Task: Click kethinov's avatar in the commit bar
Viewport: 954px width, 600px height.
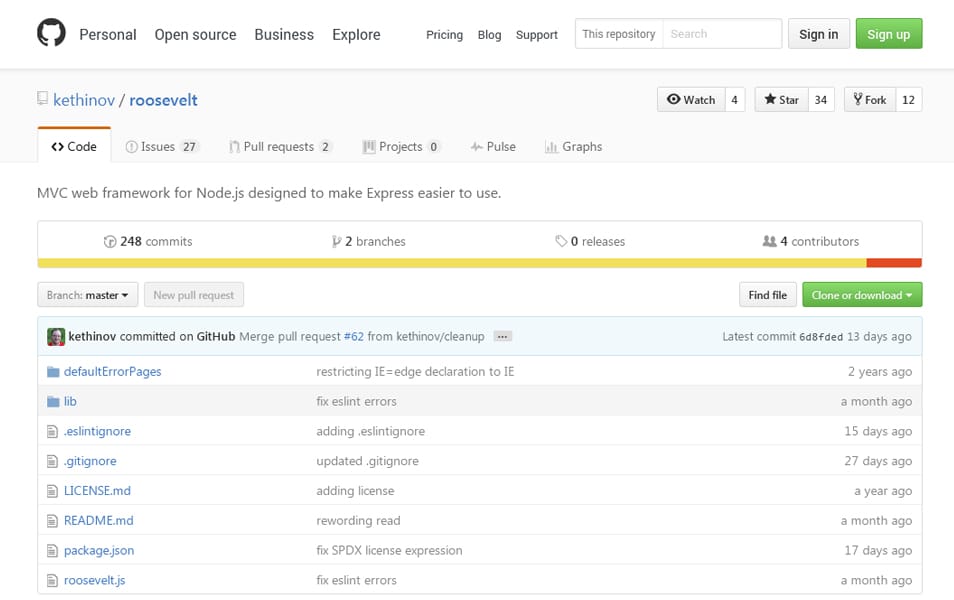Action: (x=56, y=337)
